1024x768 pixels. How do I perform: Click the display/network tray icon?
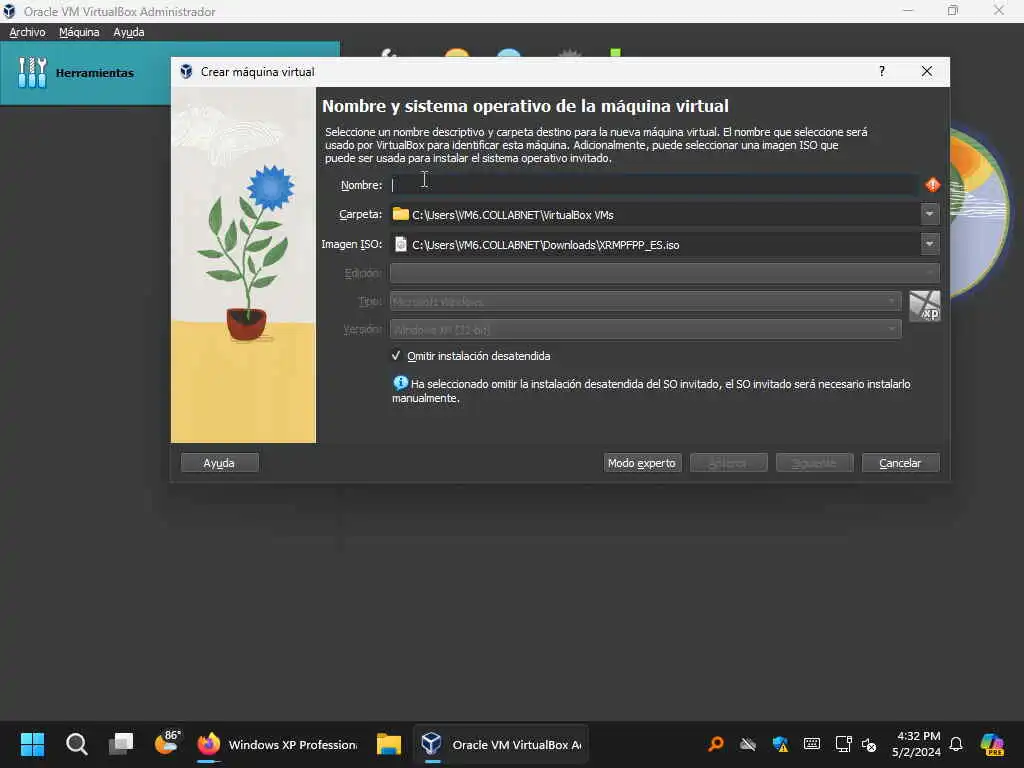(843, 744)
